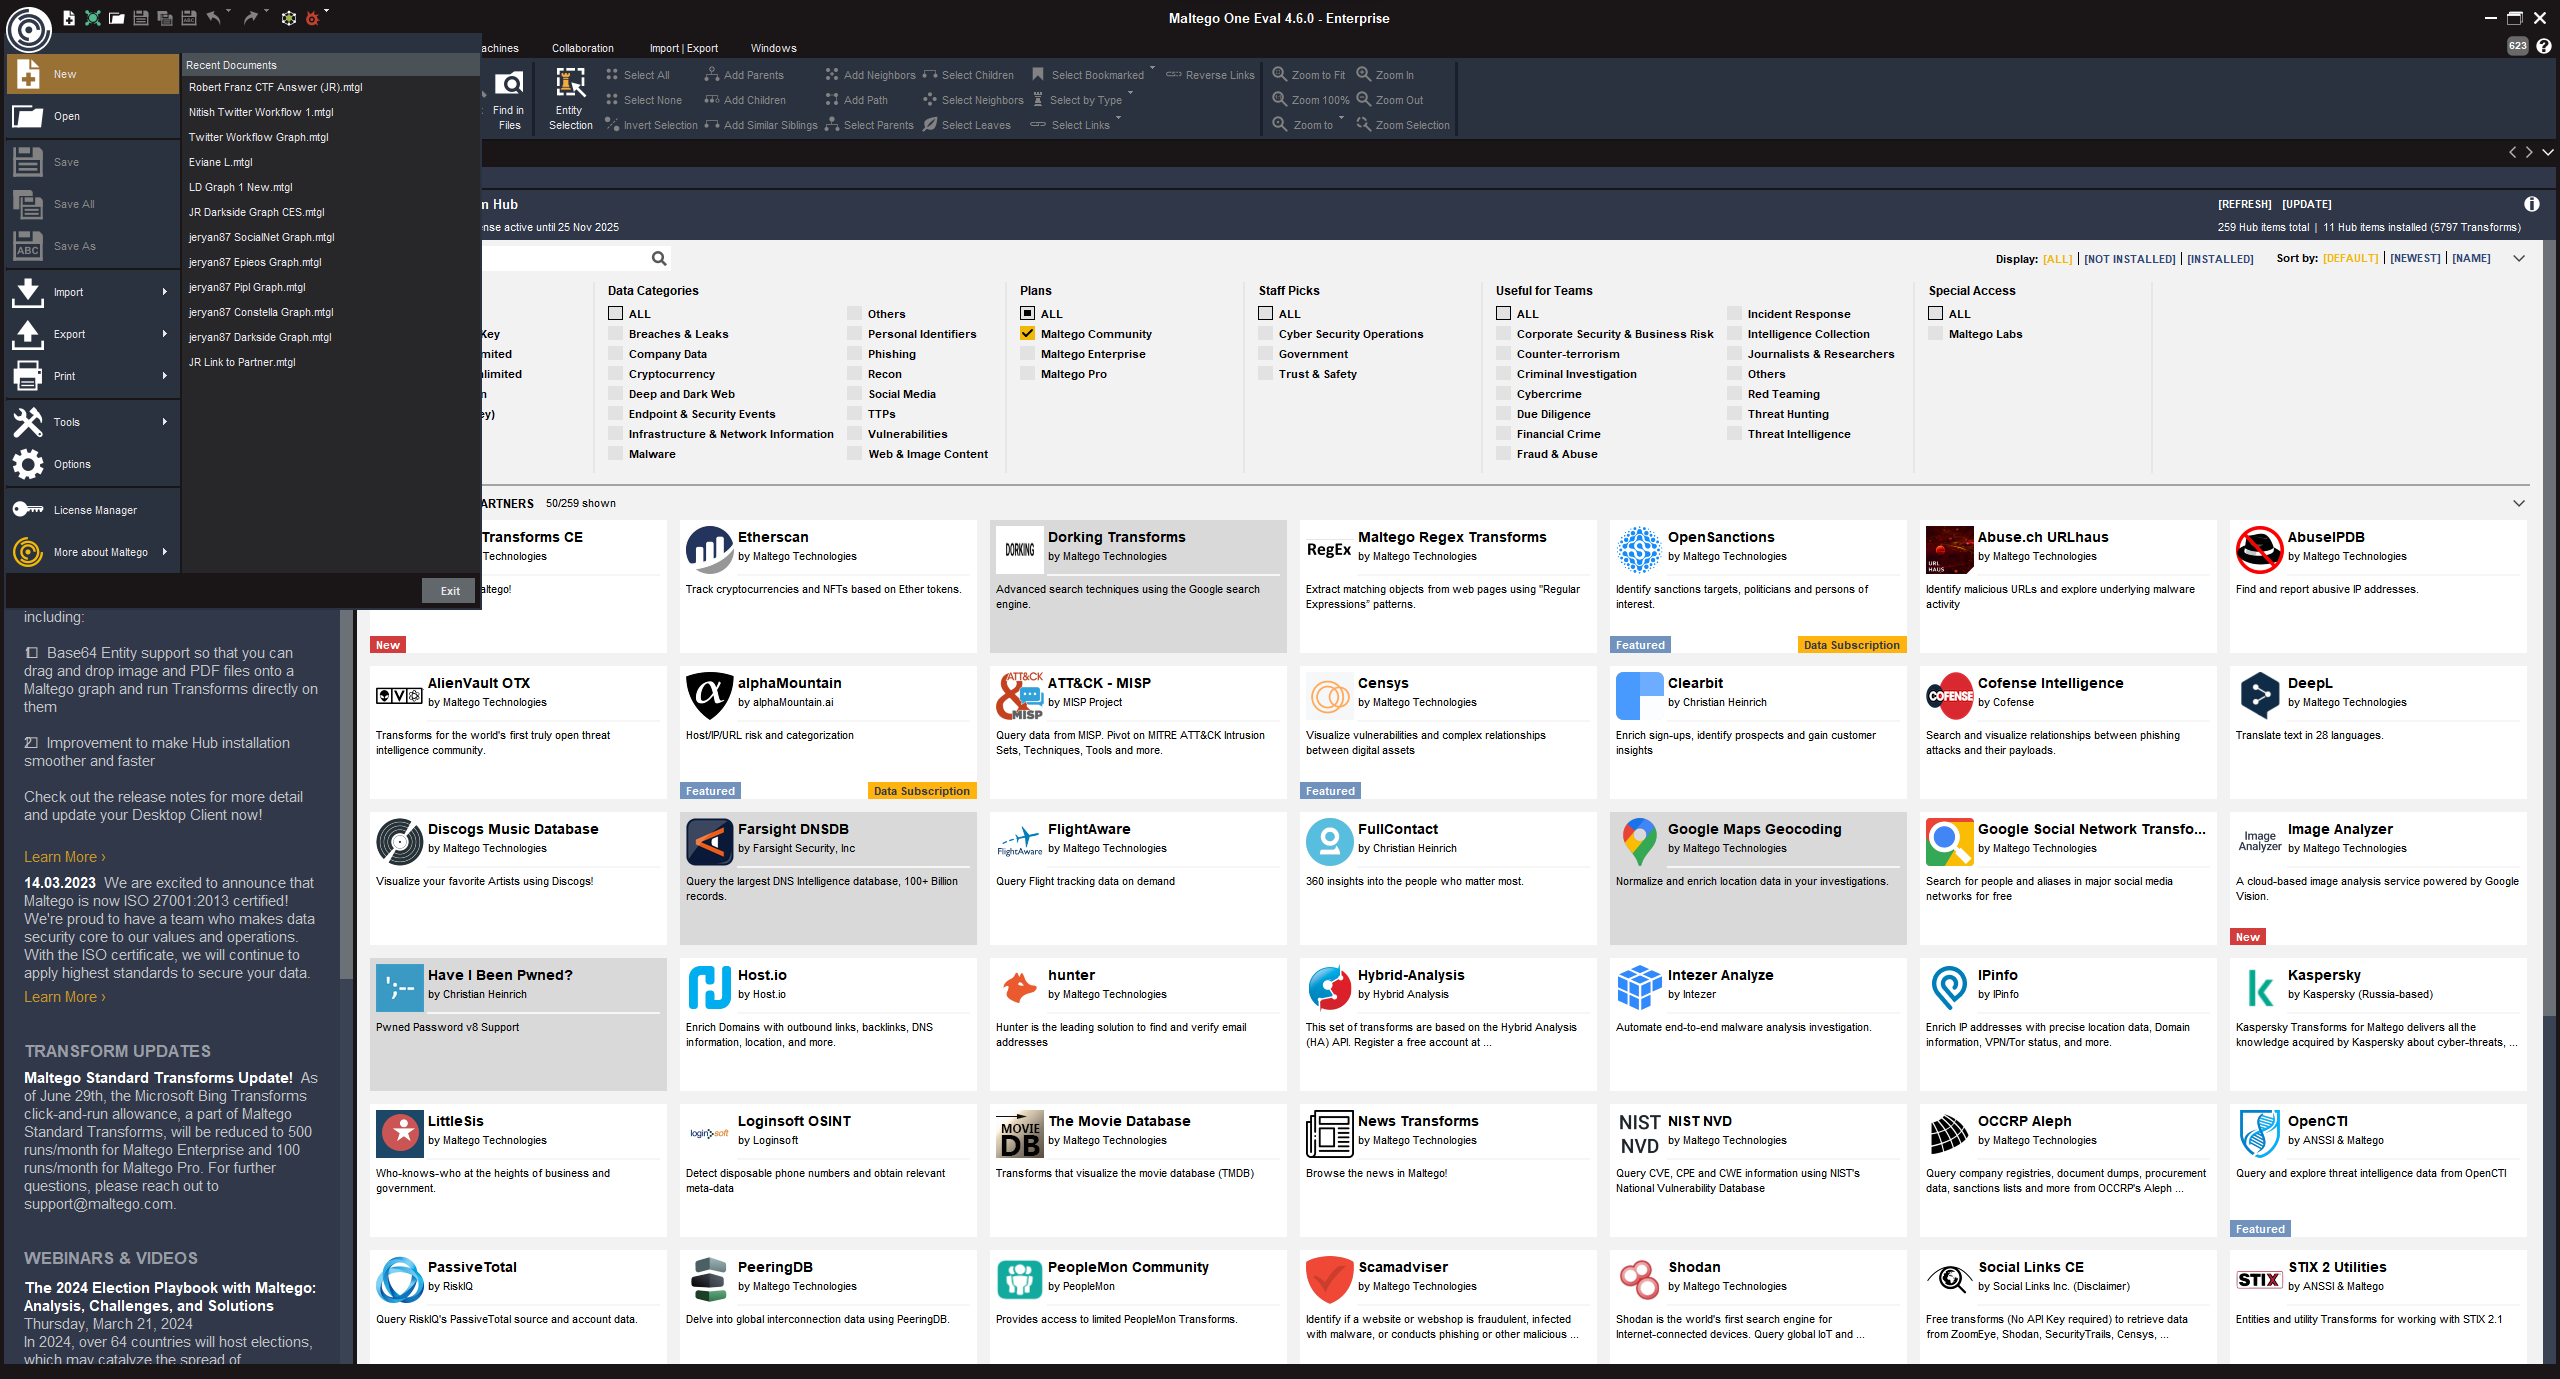Image resolution: width=2560 pixels, height=1379 pixels.
Task: Activate the Entity Selection tool
Action: click(x=570, y=99)
